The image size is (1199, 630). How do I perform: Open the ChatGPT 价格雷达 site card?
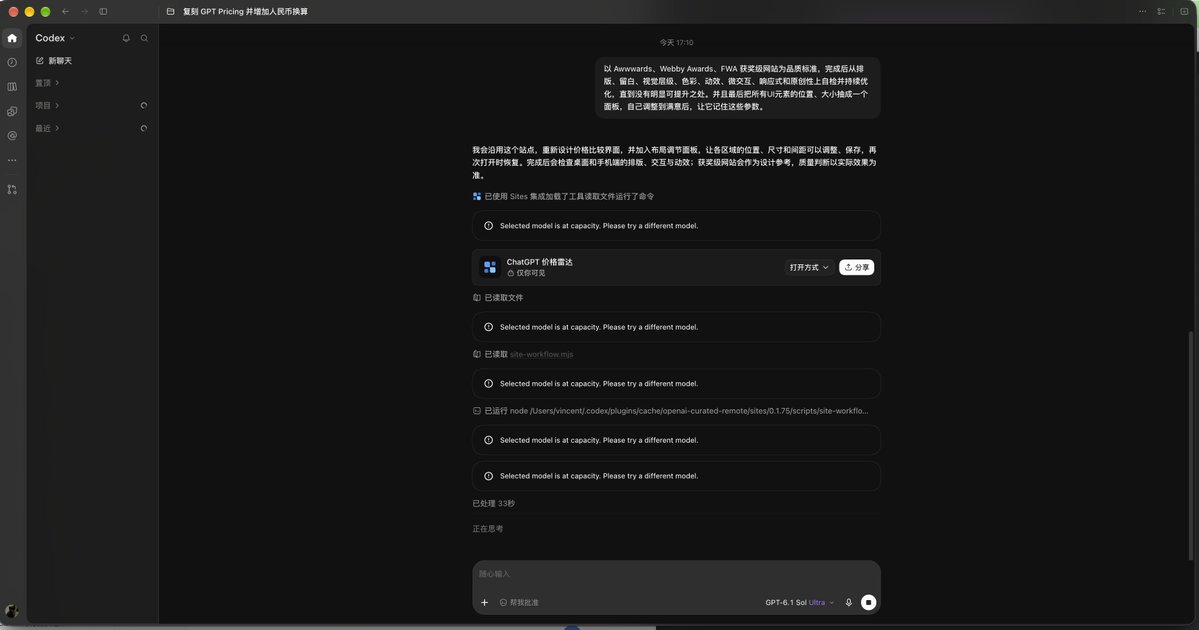point(676,267)
